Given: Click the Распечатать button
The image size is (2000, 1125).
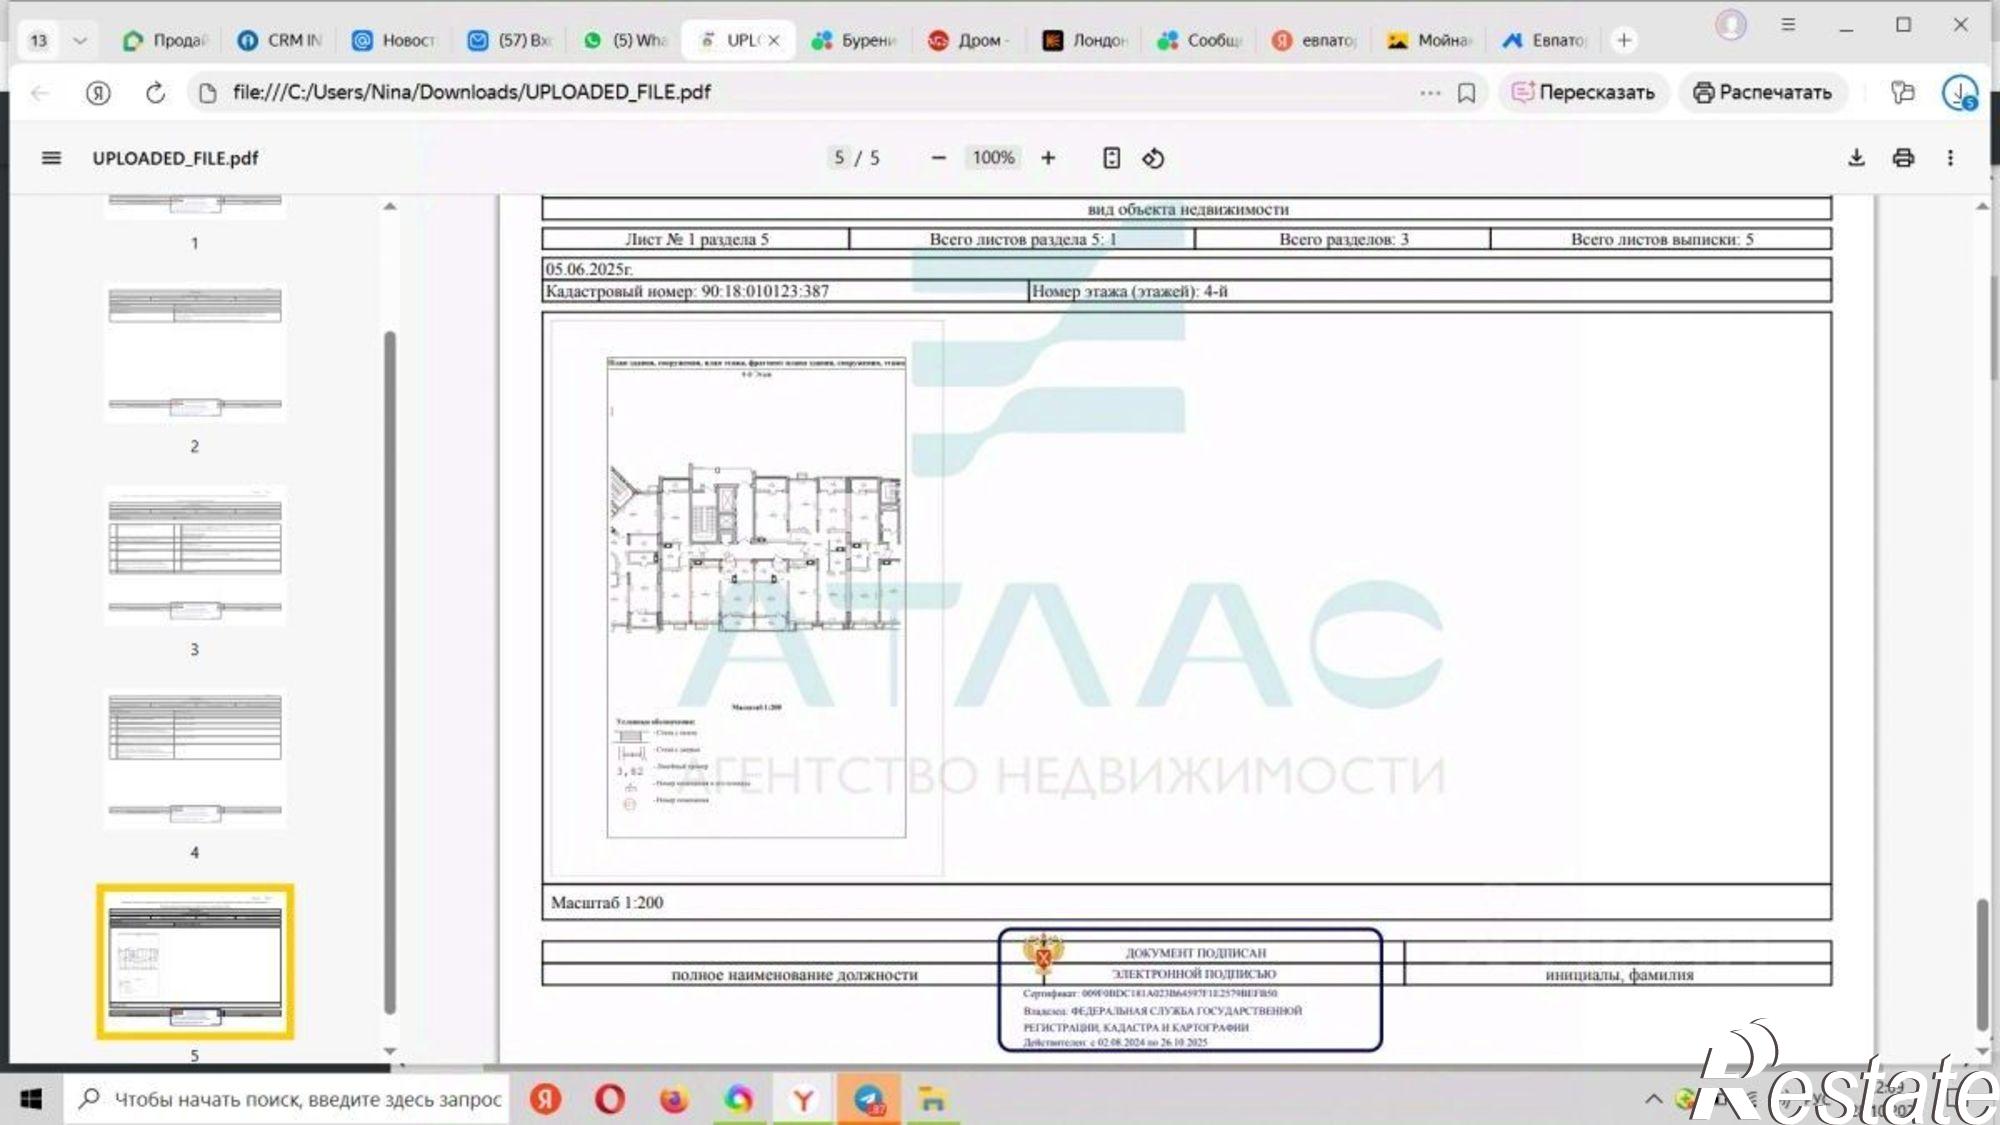Looking at the screenshot, I should click(1762, 93).
